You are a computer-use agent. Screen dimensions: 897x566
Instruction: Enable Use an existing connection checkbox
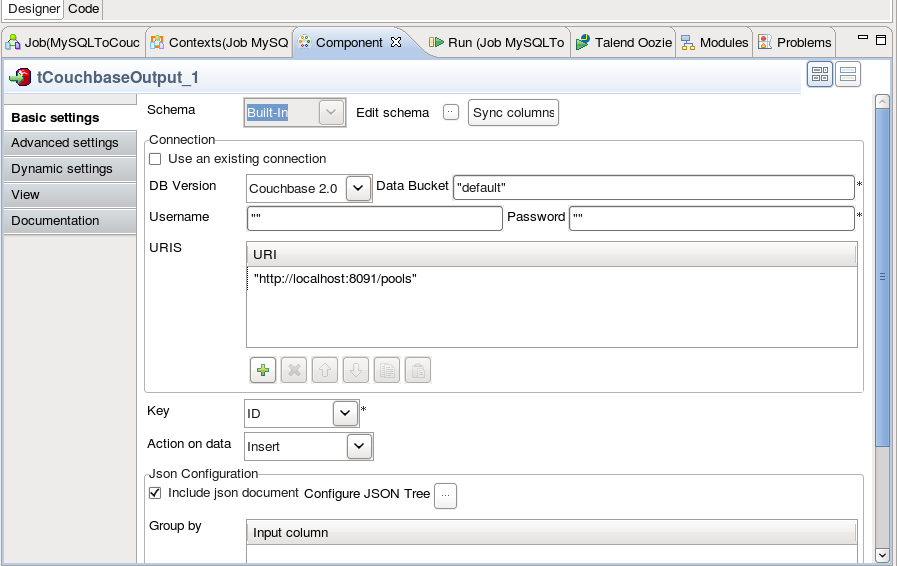[155, 159]
